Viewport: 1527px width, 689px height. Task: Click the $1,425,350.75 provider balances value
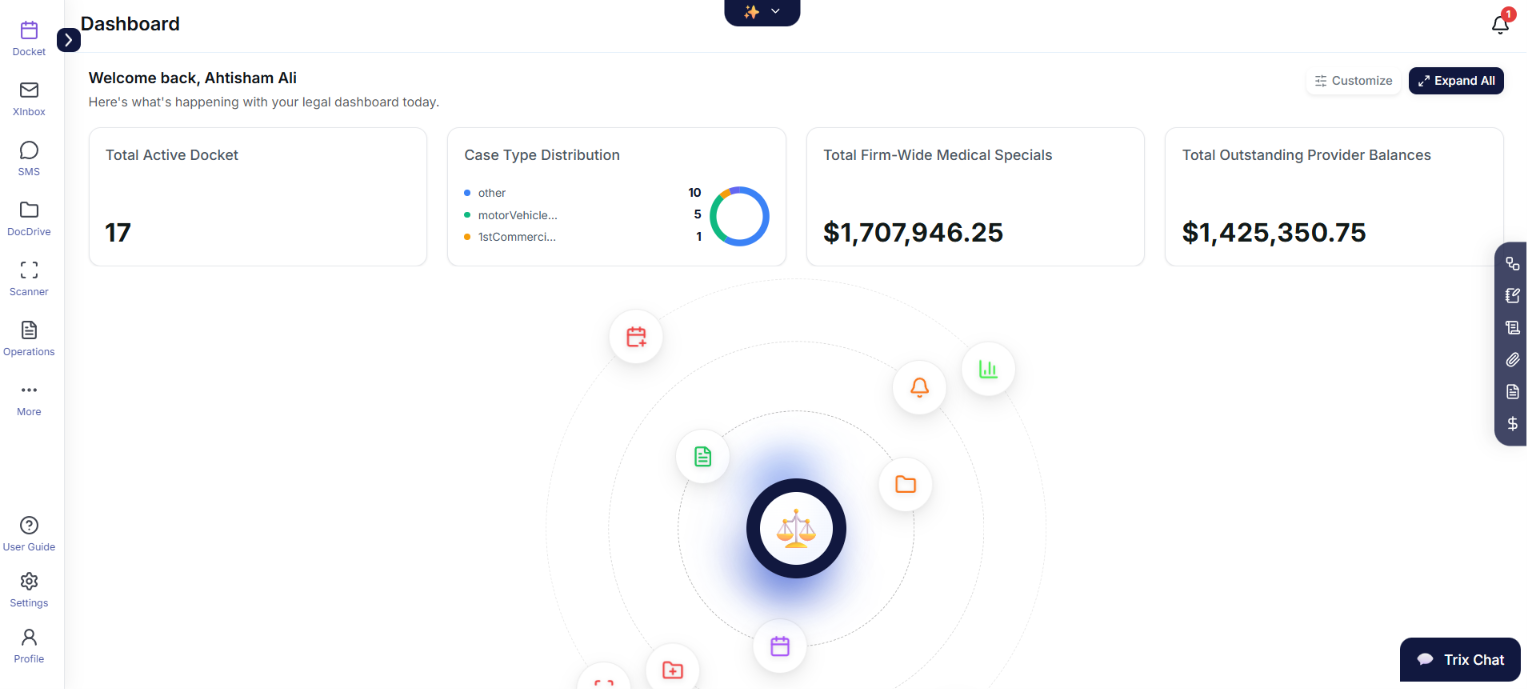pos(1274,233)
